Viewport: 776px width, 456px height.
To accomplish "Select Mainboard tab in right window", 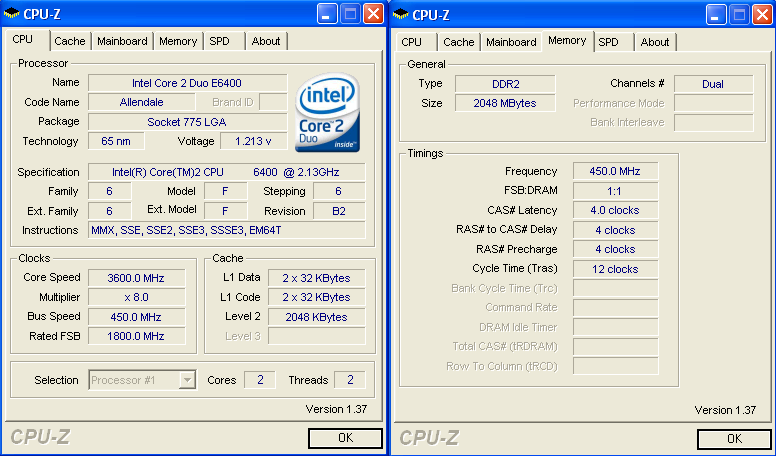I will [x=511, y=42].
